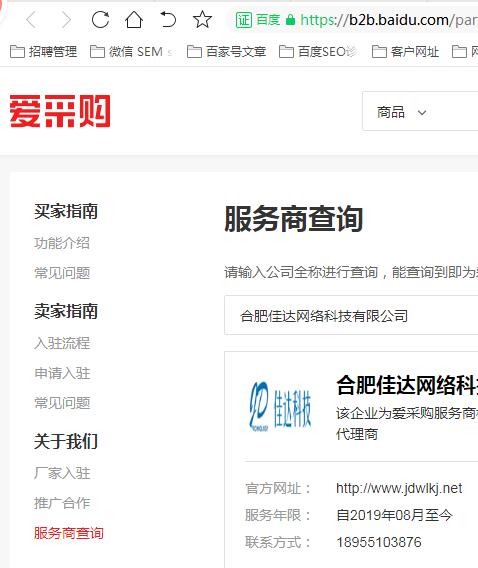Open 入驻流程 sidebar link

tap(62, 343)
